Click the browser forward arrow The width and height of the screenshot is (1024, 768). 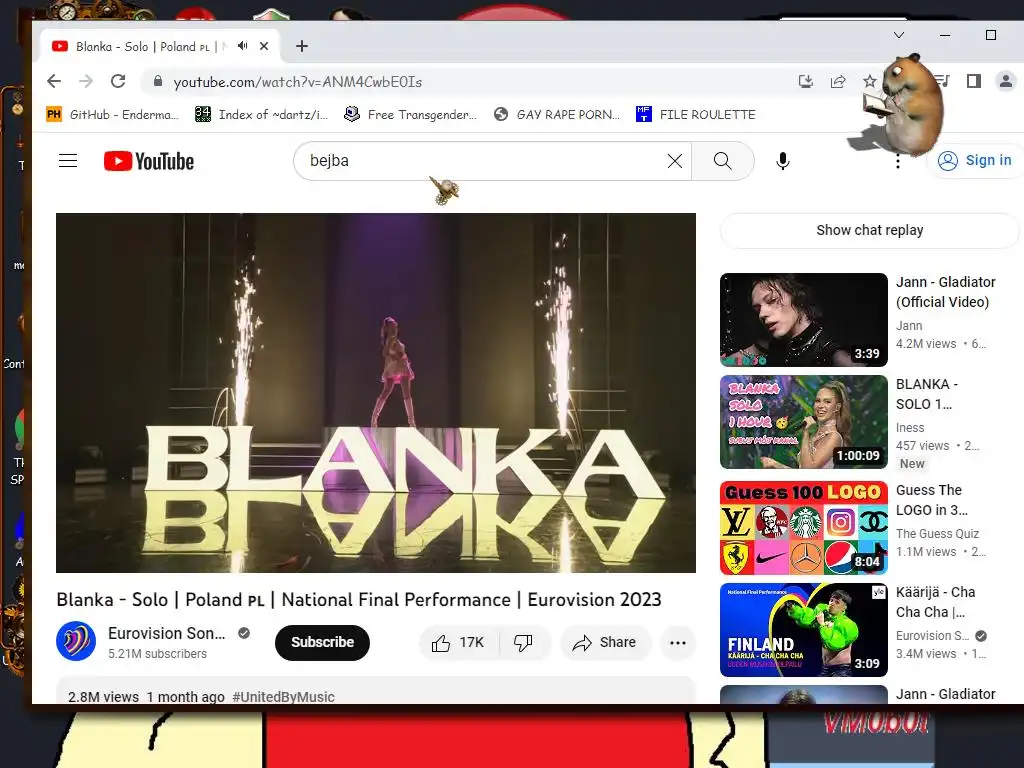86,82
